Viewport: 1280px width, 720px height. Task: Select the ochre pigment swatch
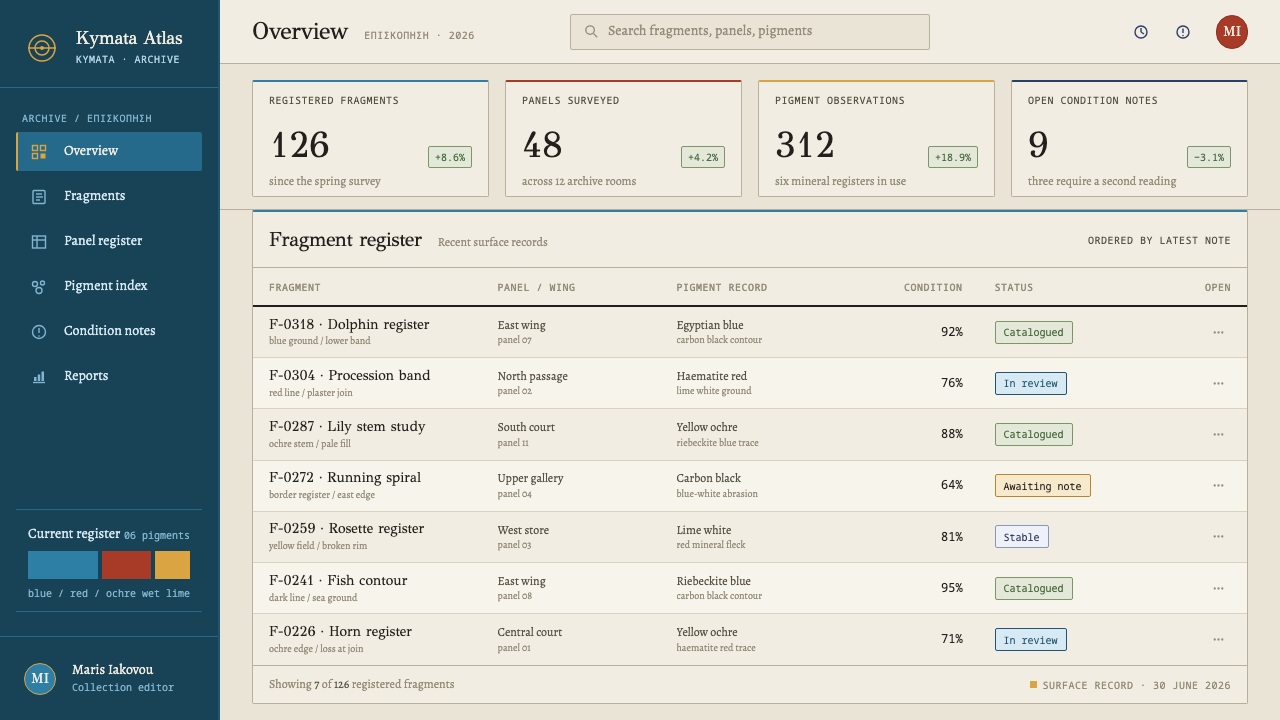tap(172, 565)
